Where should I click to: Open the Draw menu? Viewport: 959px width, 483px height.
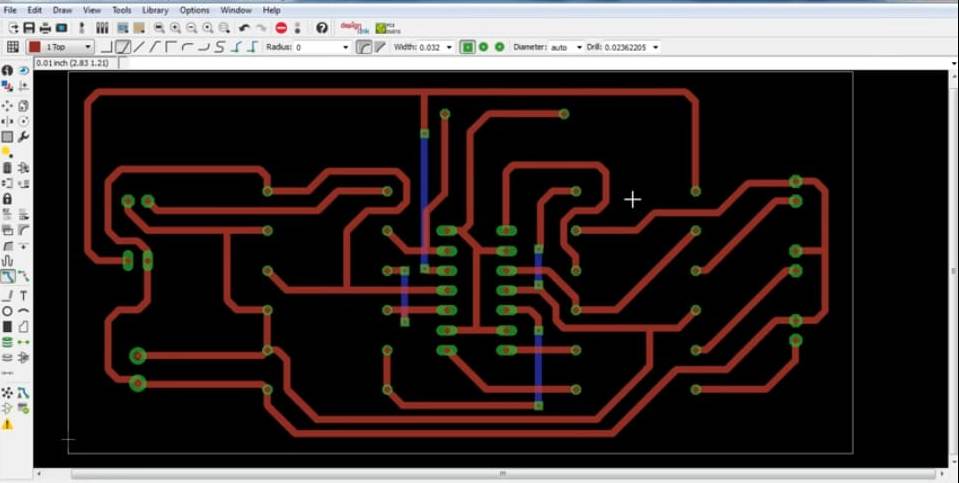point(62,10)
